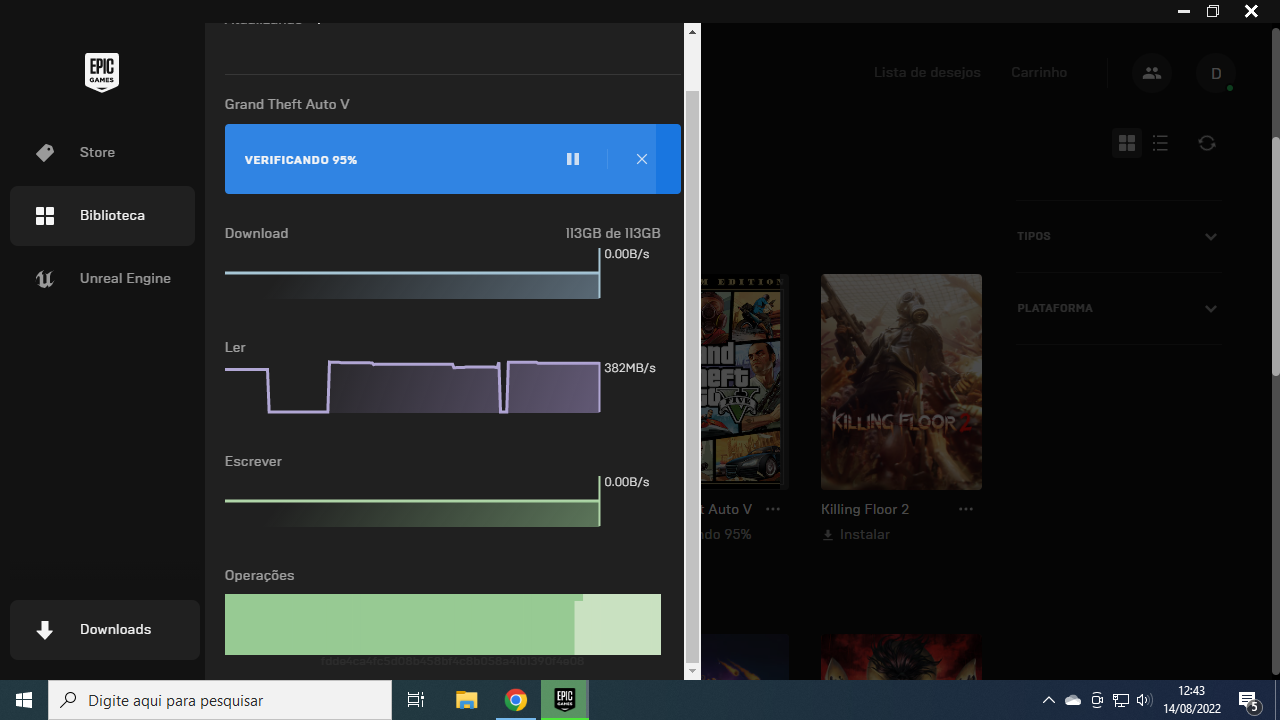Open the Carrinho link
Image resolution: width=1280 pixels, height=720 pixels.
(x=1039, y=72)
